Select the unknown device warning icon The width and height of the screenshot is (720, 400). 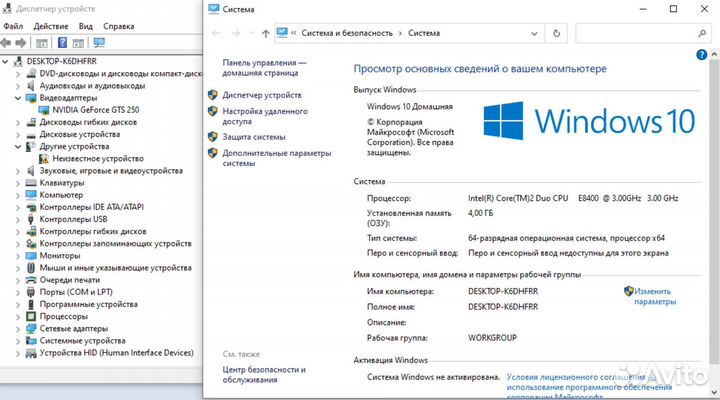click(44, 159)
